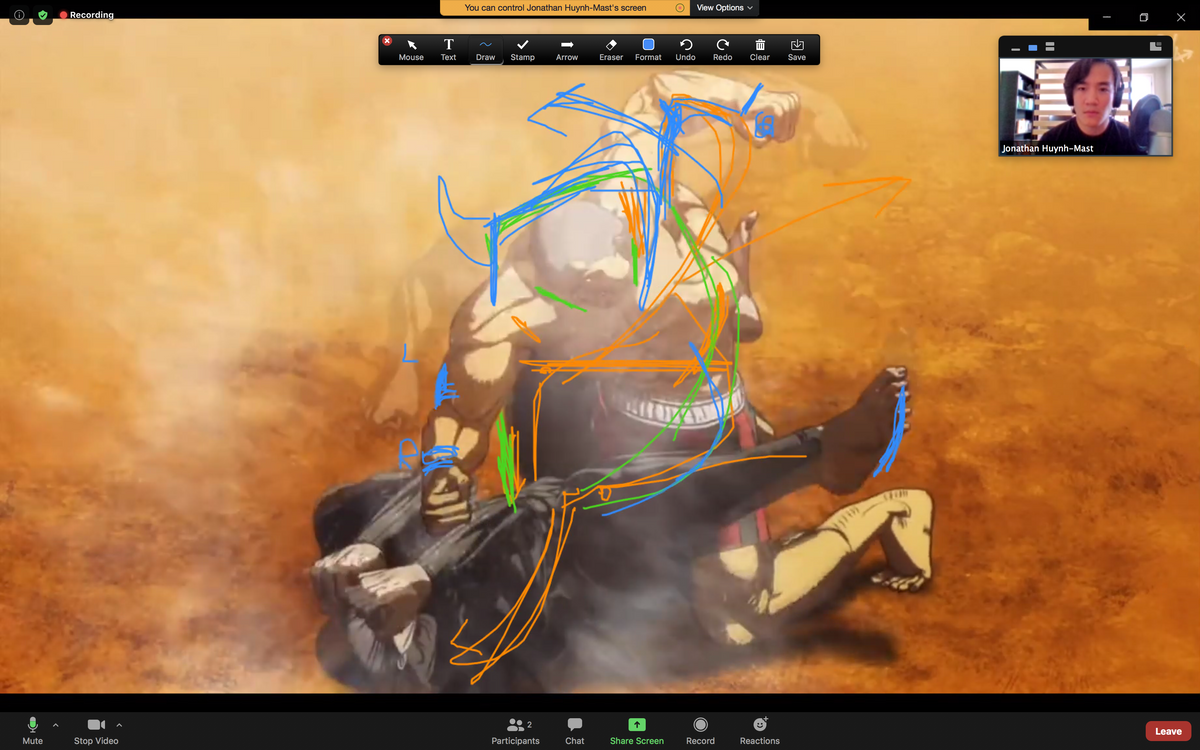Open video options chevron beside Stop Video
The width and height of the screenshot is (1200, 750).
(x=119, y=725)
